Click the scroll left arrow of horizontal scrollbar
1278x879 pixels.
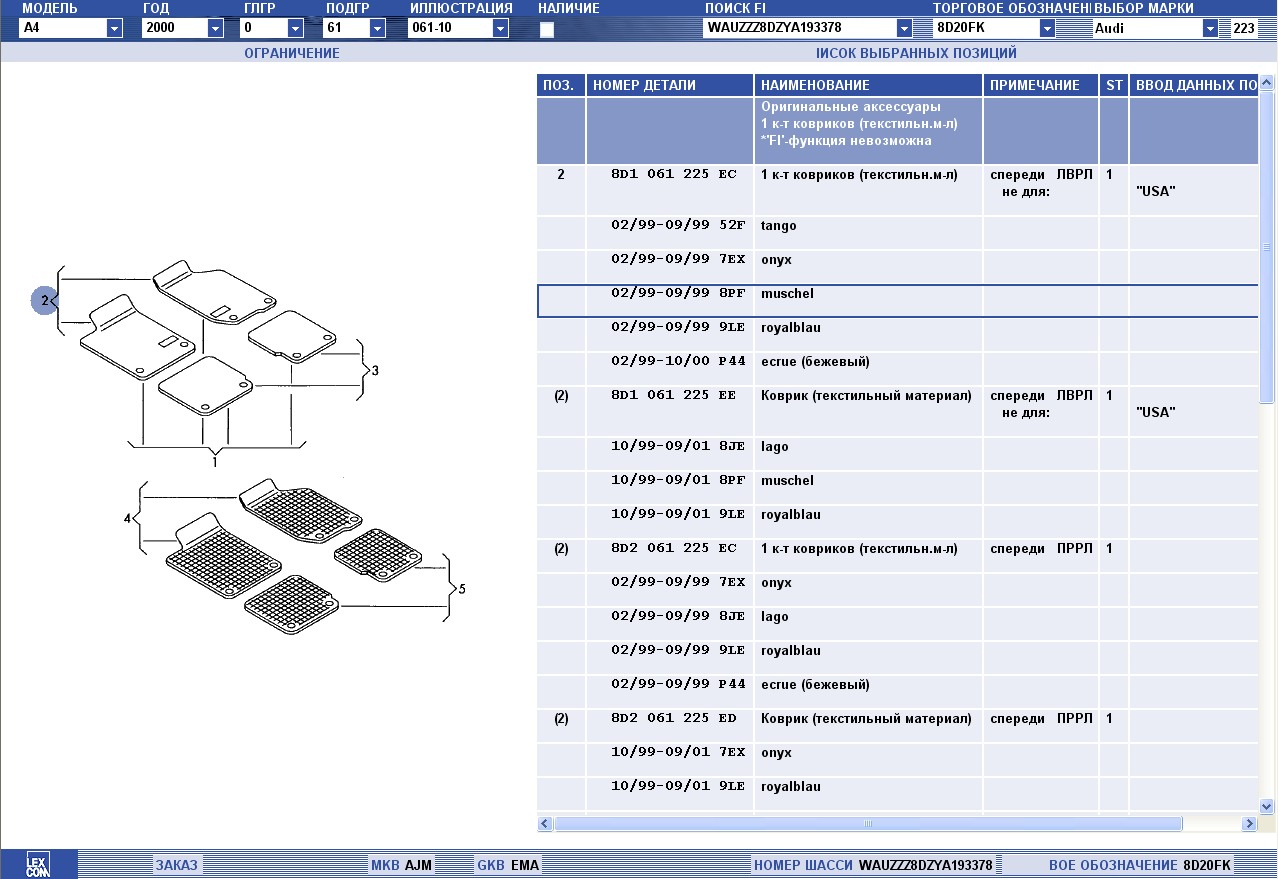(x=545, y=824)
